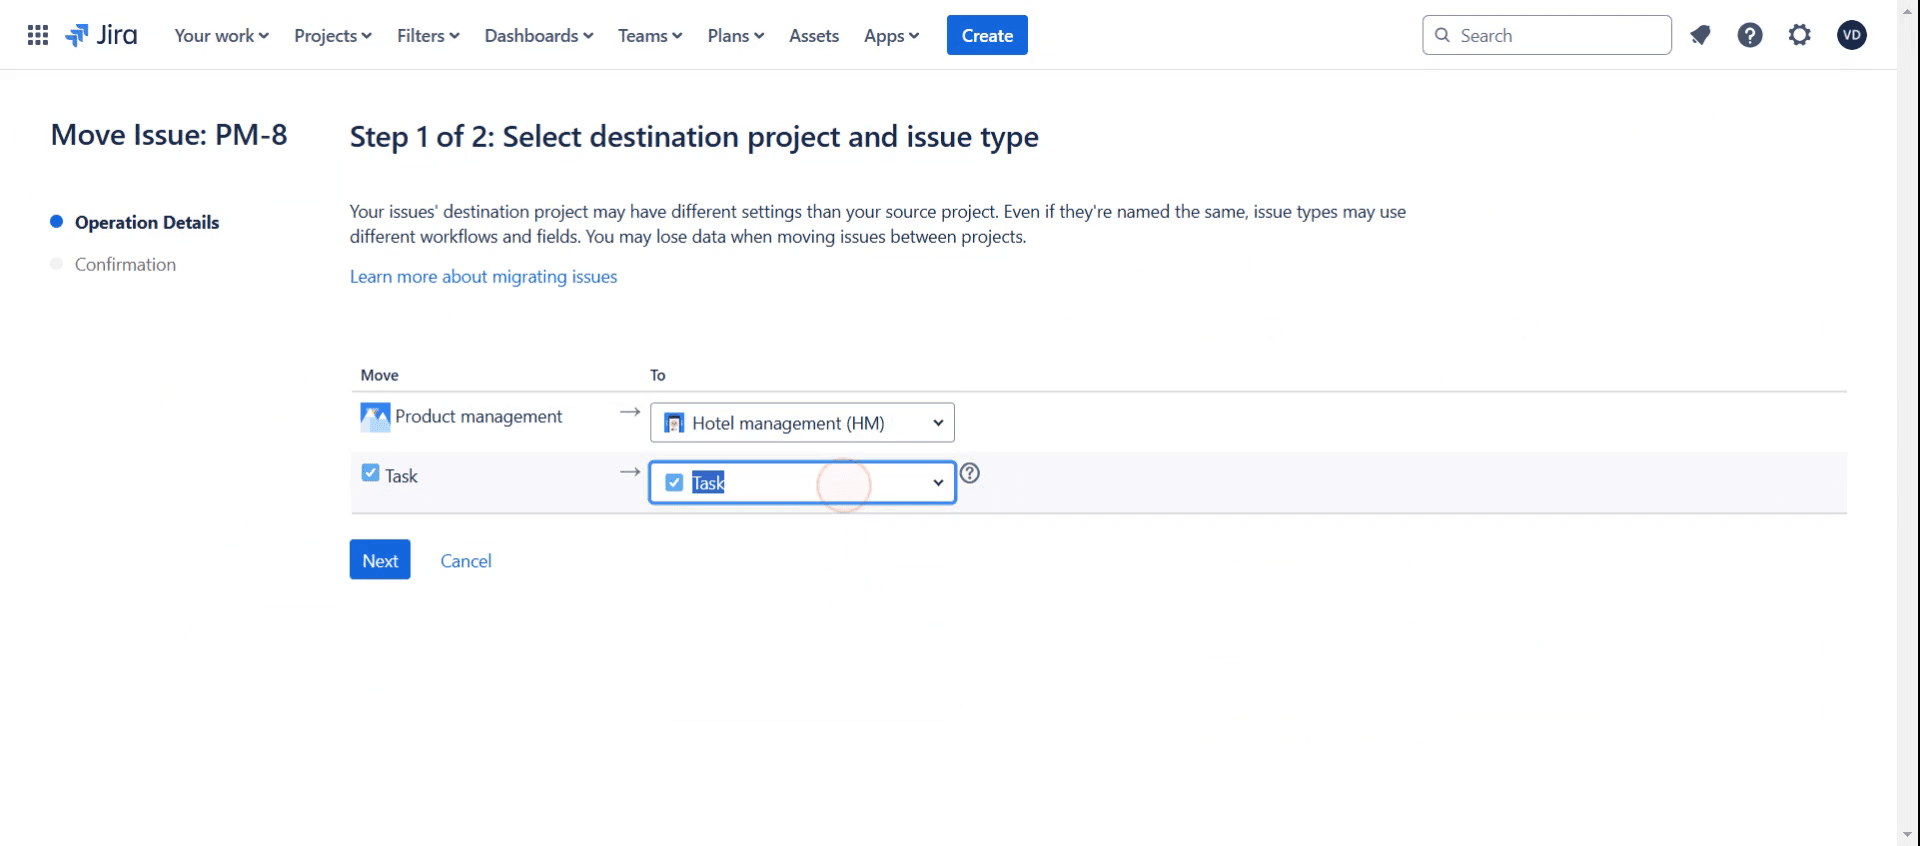Open Learn more about migrating issues link
This screenshot has width=1920, height=846.
point(483,277)
